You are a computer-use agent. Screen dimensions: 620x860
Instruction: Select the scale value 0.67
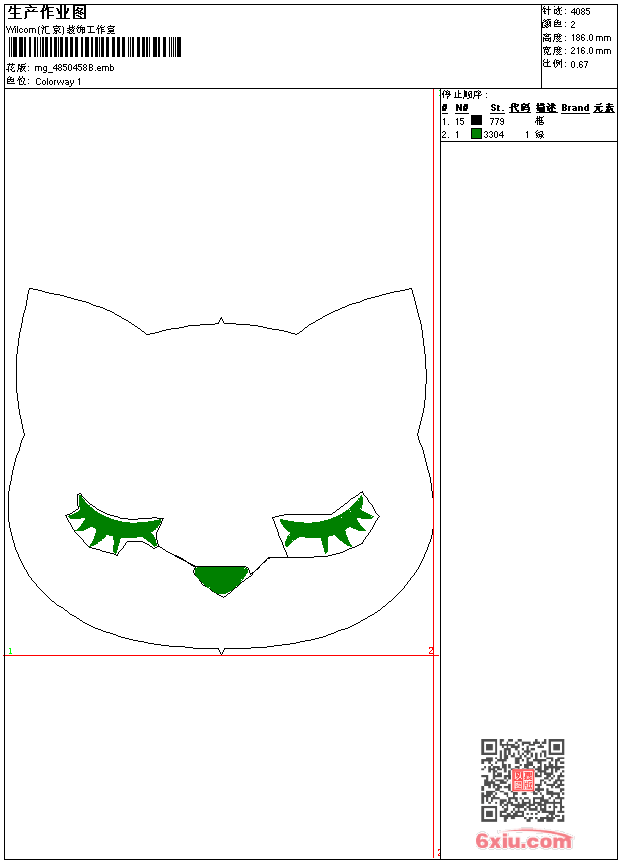(x=579, y=65)
